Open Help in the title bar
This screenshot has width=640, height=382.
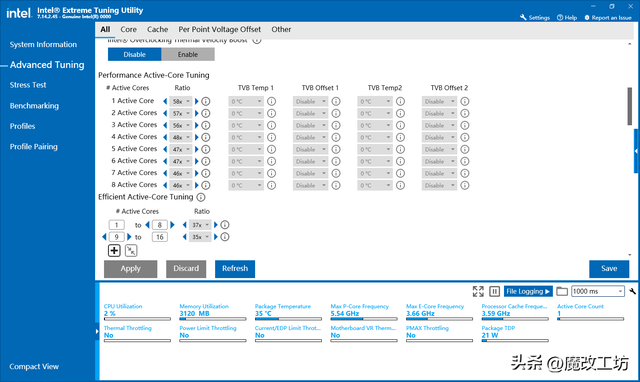click(567, 18)
